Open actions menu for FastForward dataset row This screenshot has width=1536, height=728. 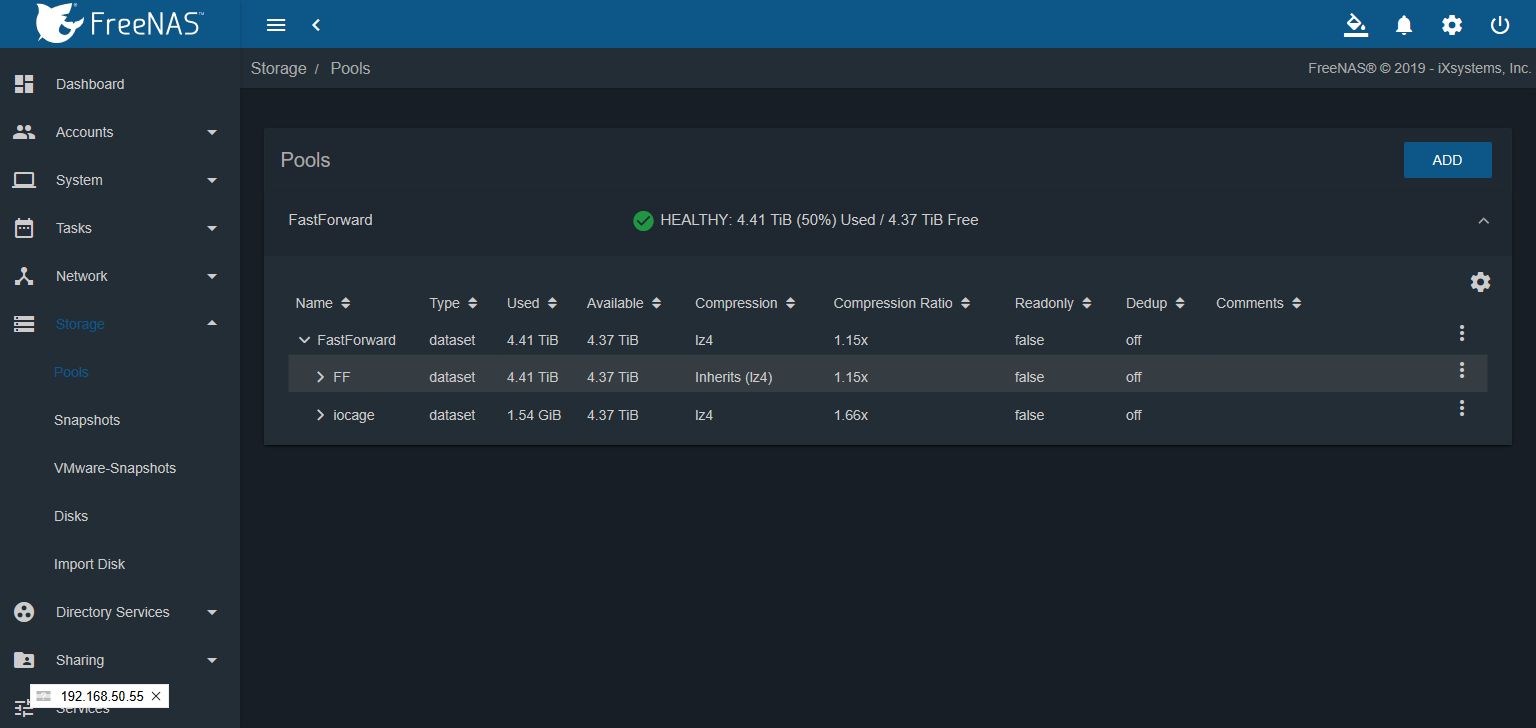point(1462,333)
